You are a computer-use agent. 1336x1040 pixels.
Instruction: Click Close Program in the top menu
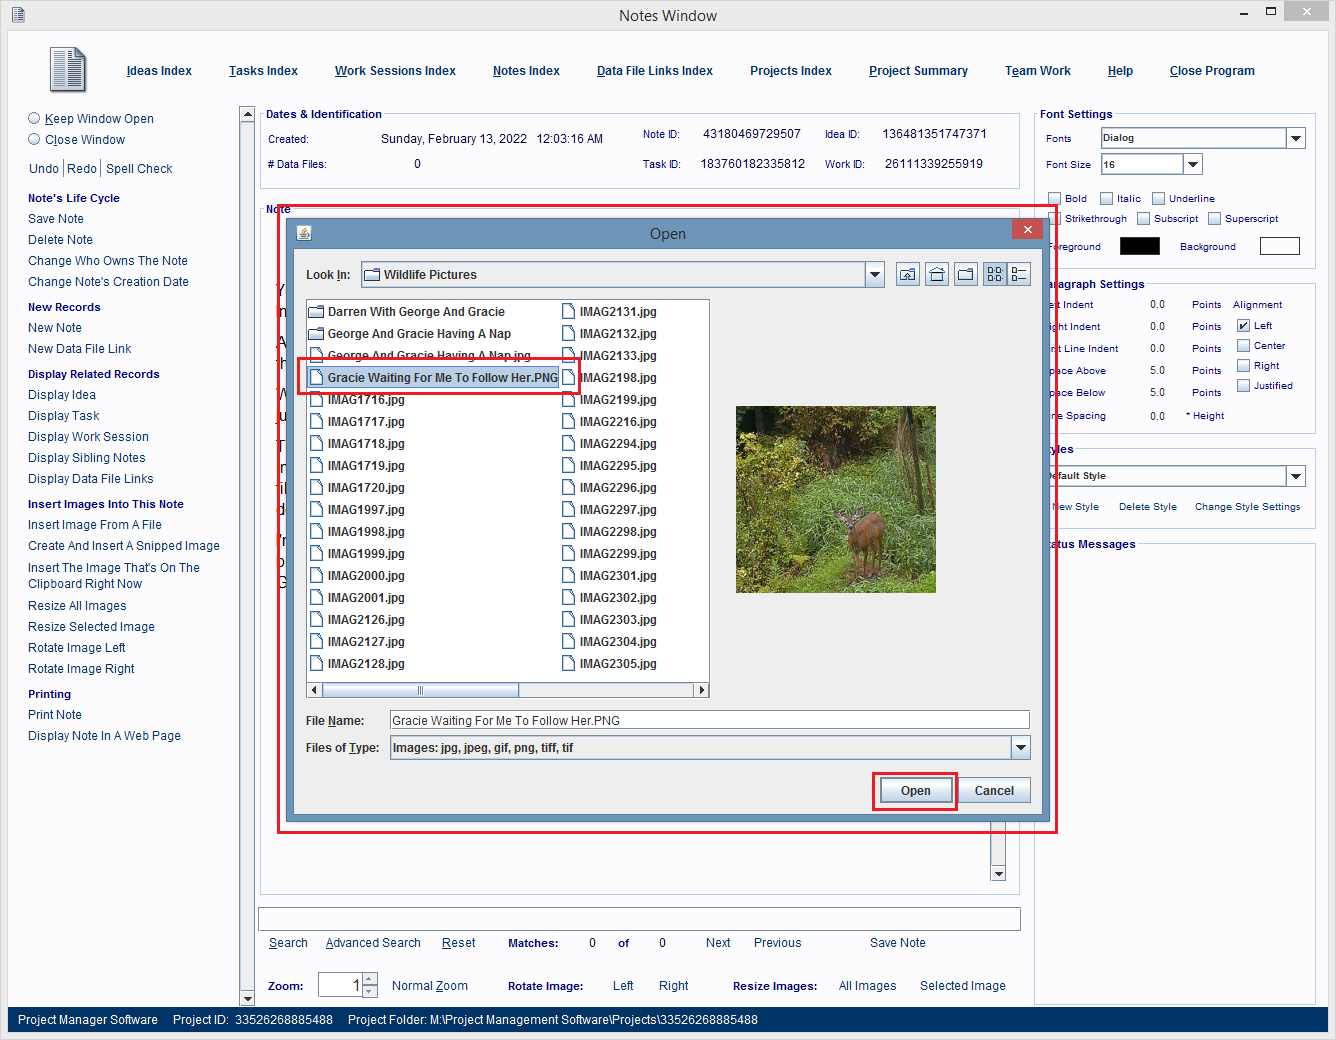point(1212,71)
